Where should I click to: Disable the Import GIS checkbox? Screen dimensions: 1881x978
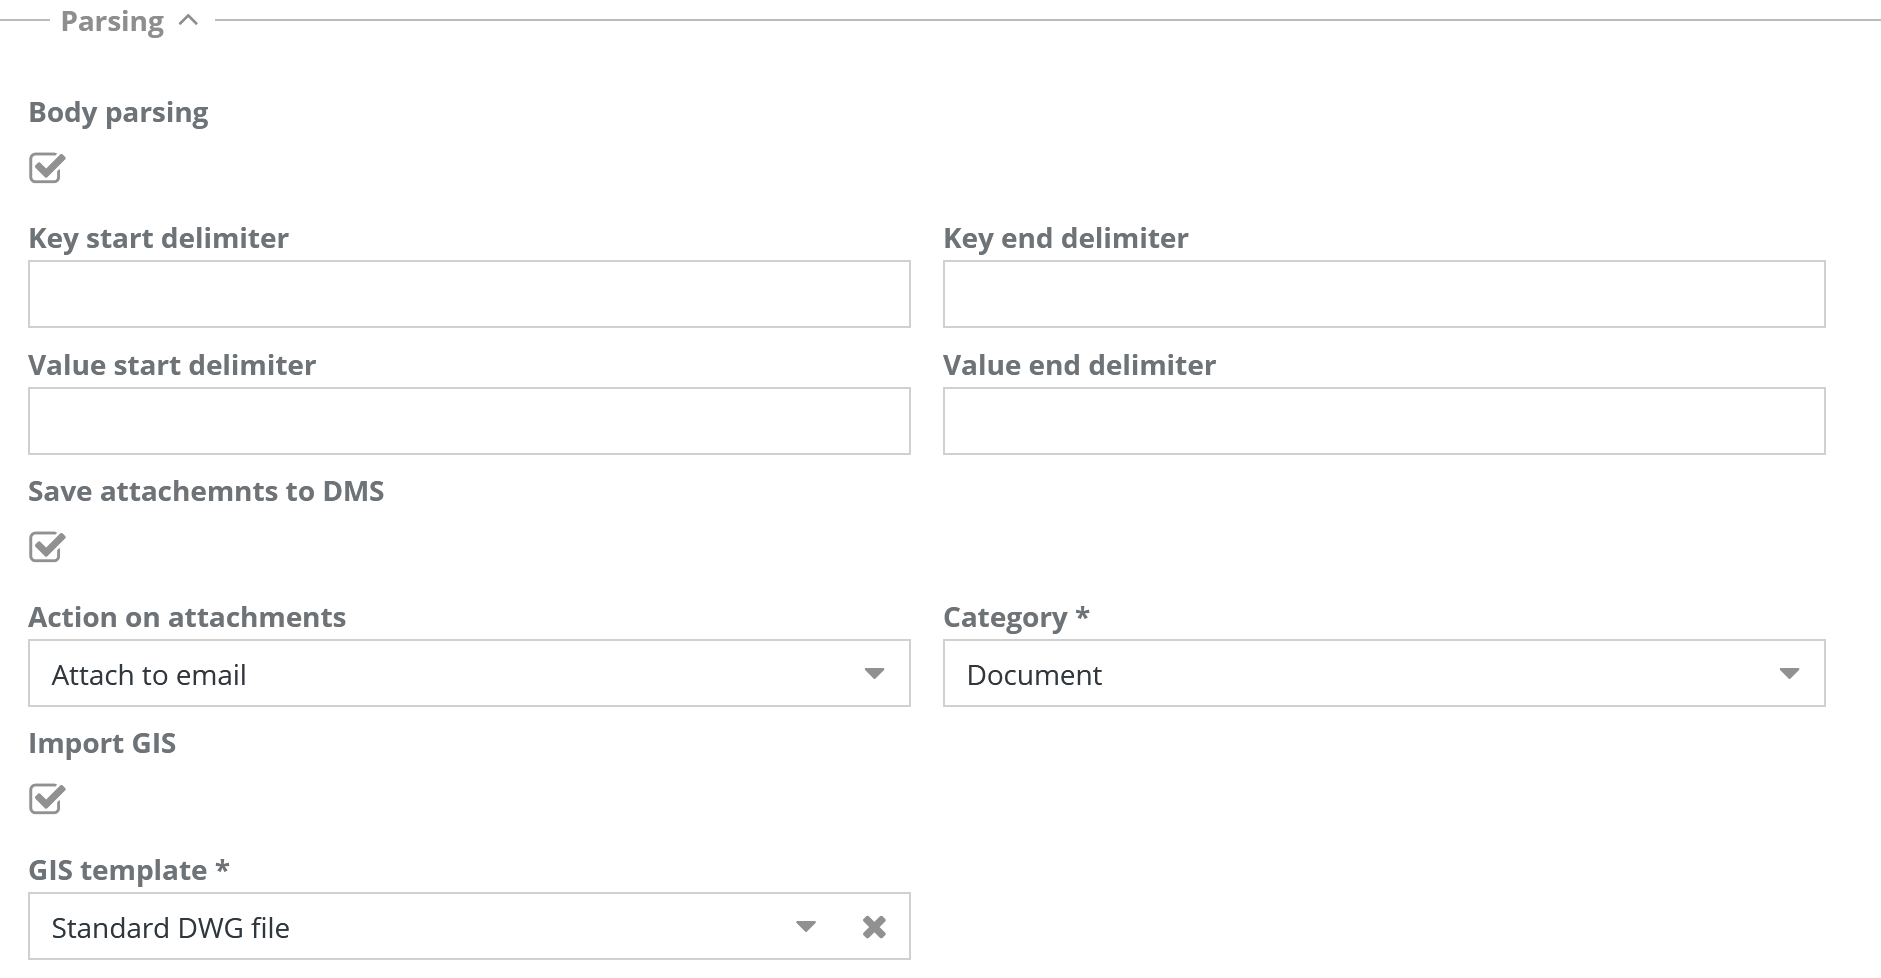pyautogui.click(x=46, y=799)
